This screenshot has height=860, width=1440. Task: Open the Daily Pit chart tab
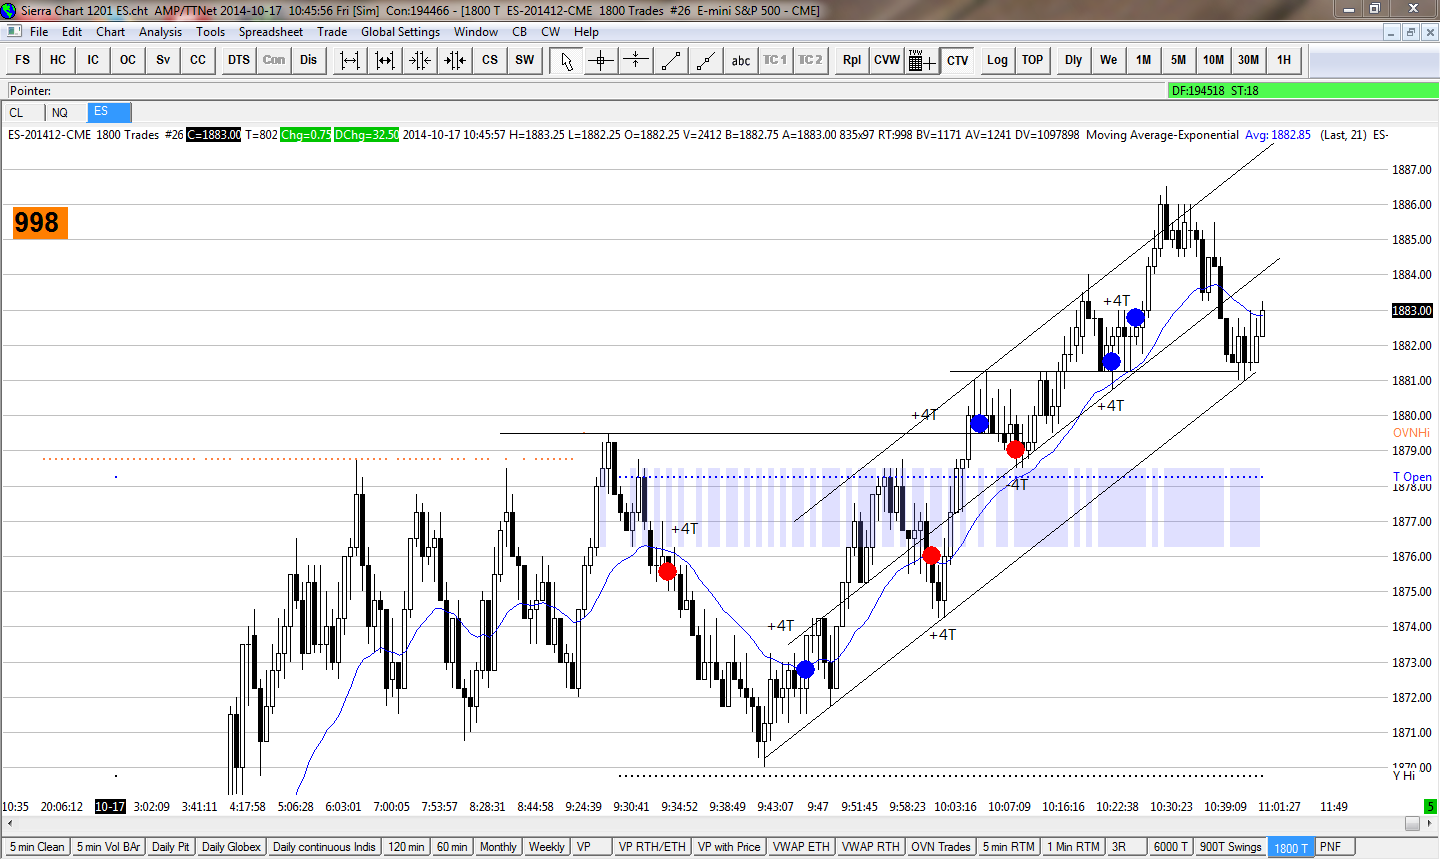[171, 847]
